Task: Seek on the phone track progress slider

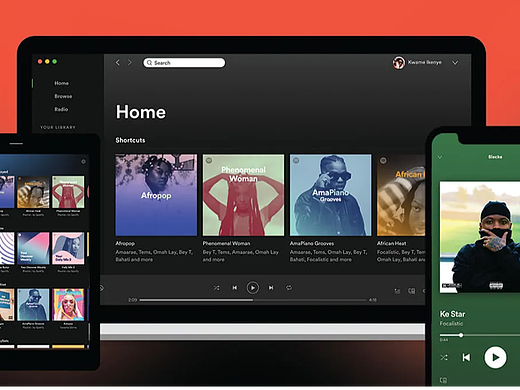Action: (480, 335)
